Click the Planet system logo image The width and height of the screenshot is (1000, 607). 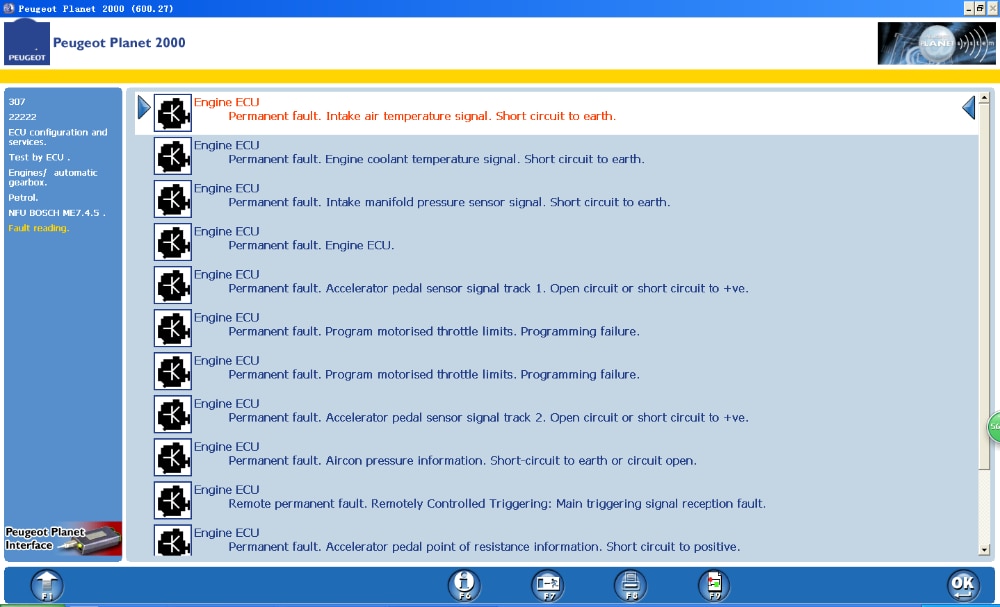(936, 43)
